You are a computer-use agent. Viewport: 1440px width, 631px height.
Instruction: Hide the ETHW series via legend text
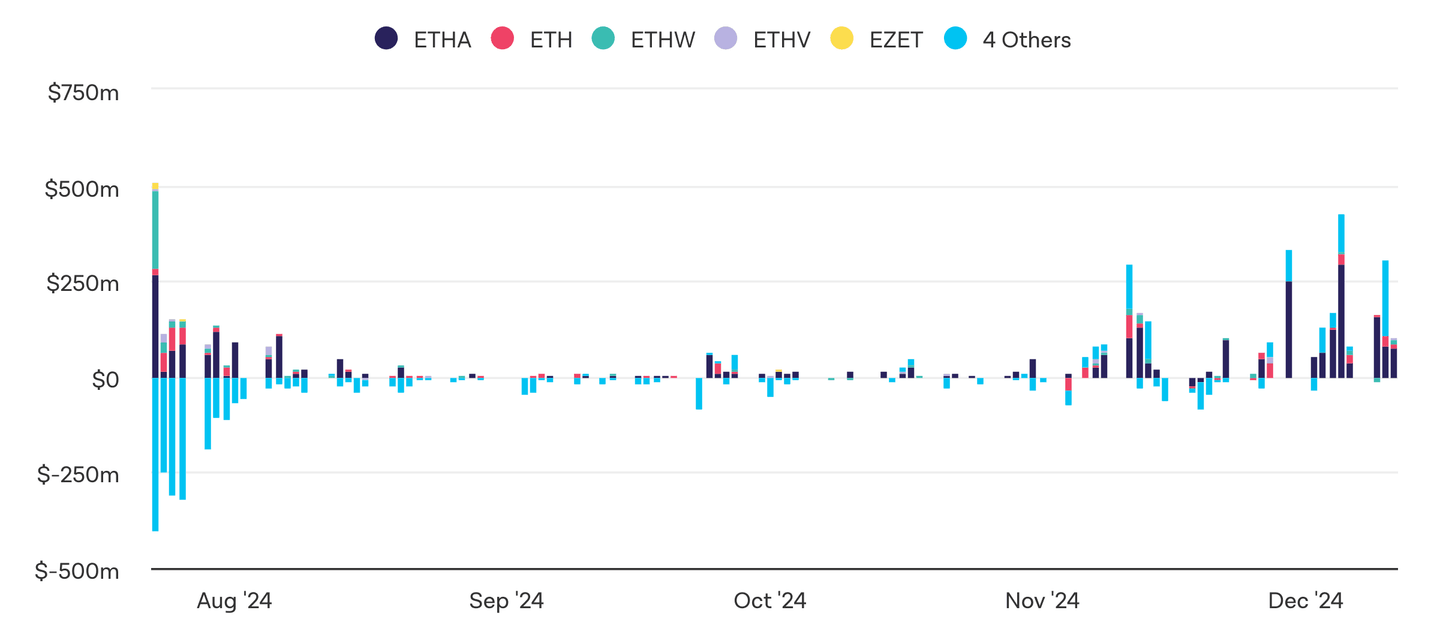pos(662,41)
